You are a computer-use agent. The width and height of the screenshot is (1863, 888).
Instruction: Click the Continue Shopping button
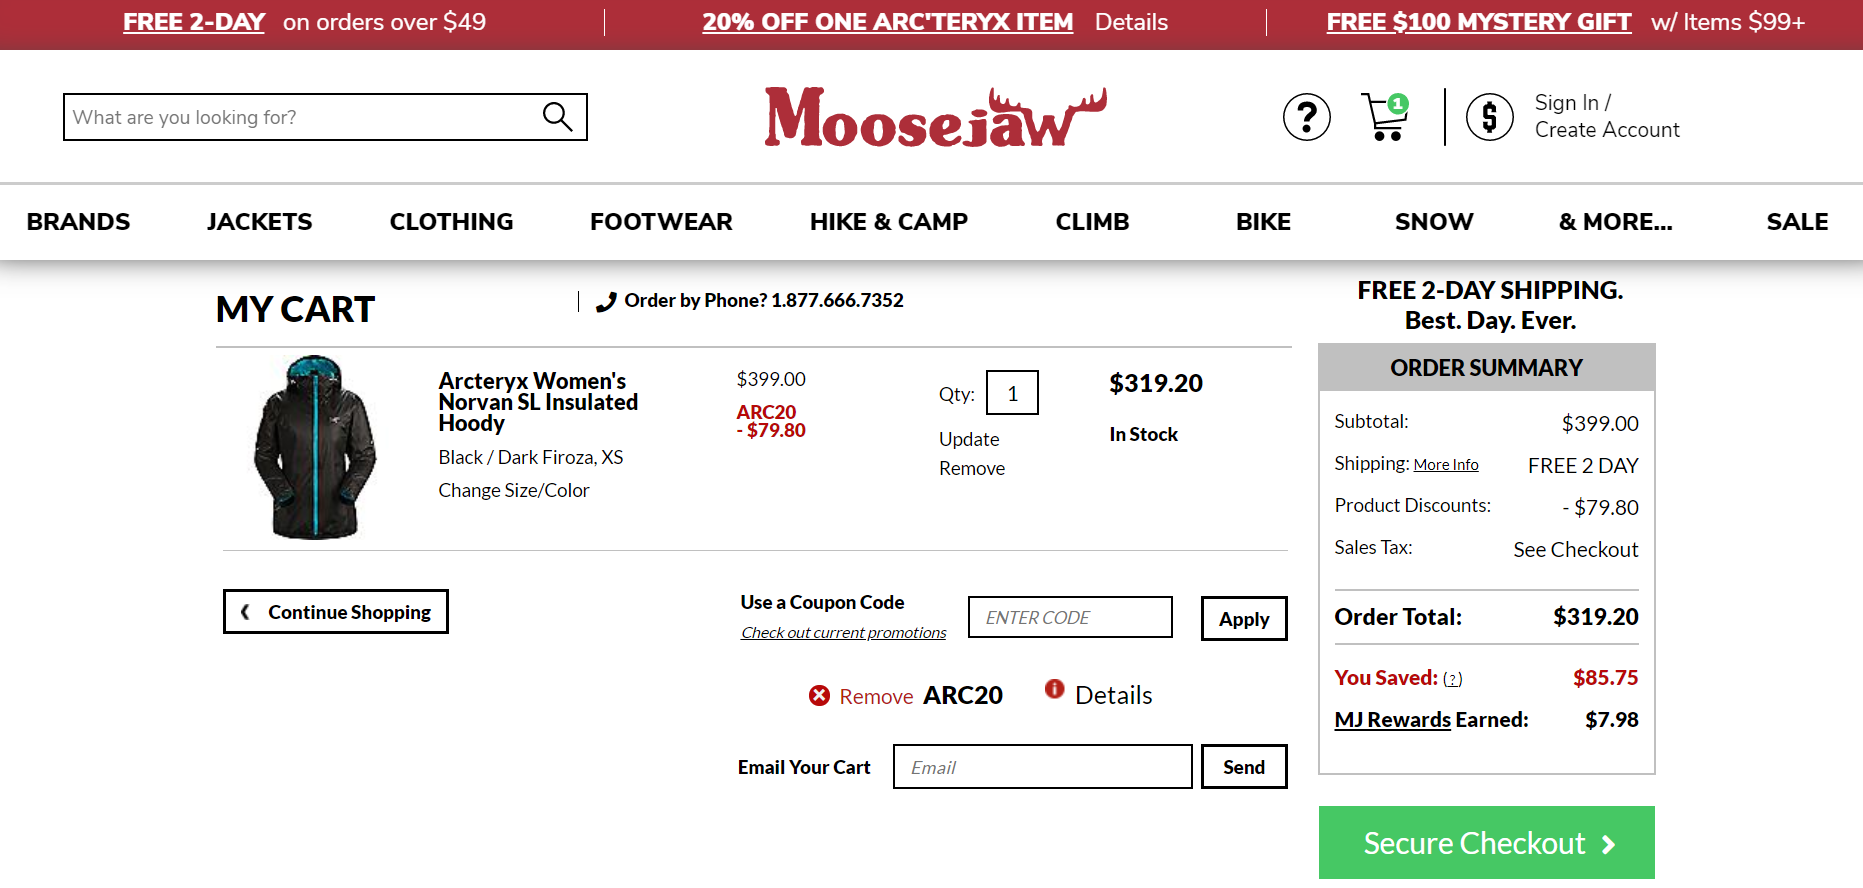click(336, 611)
